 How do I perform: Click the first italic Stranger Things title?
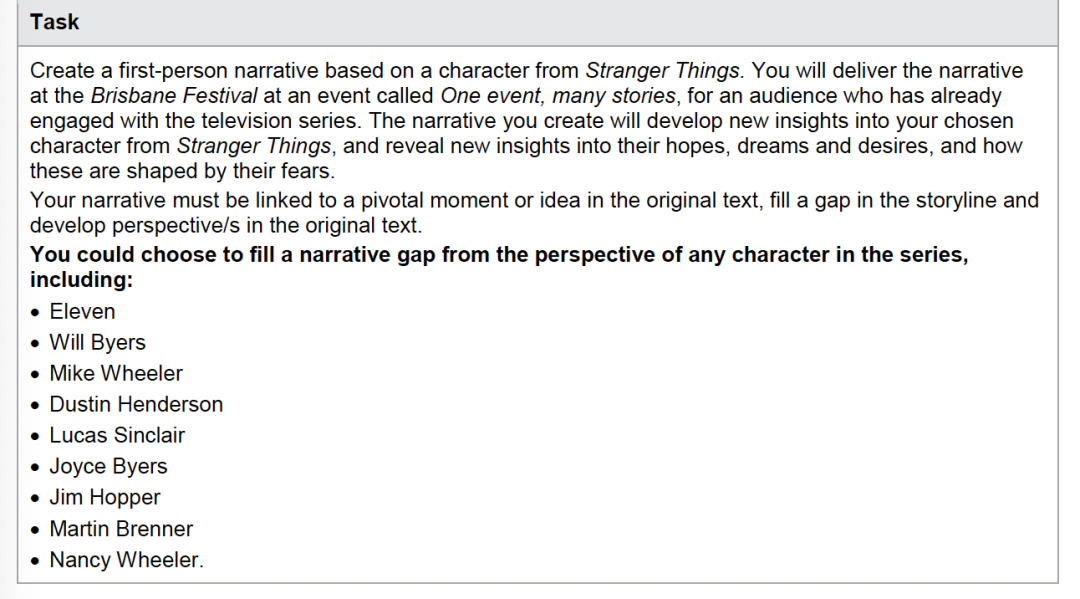pos(664,70)
